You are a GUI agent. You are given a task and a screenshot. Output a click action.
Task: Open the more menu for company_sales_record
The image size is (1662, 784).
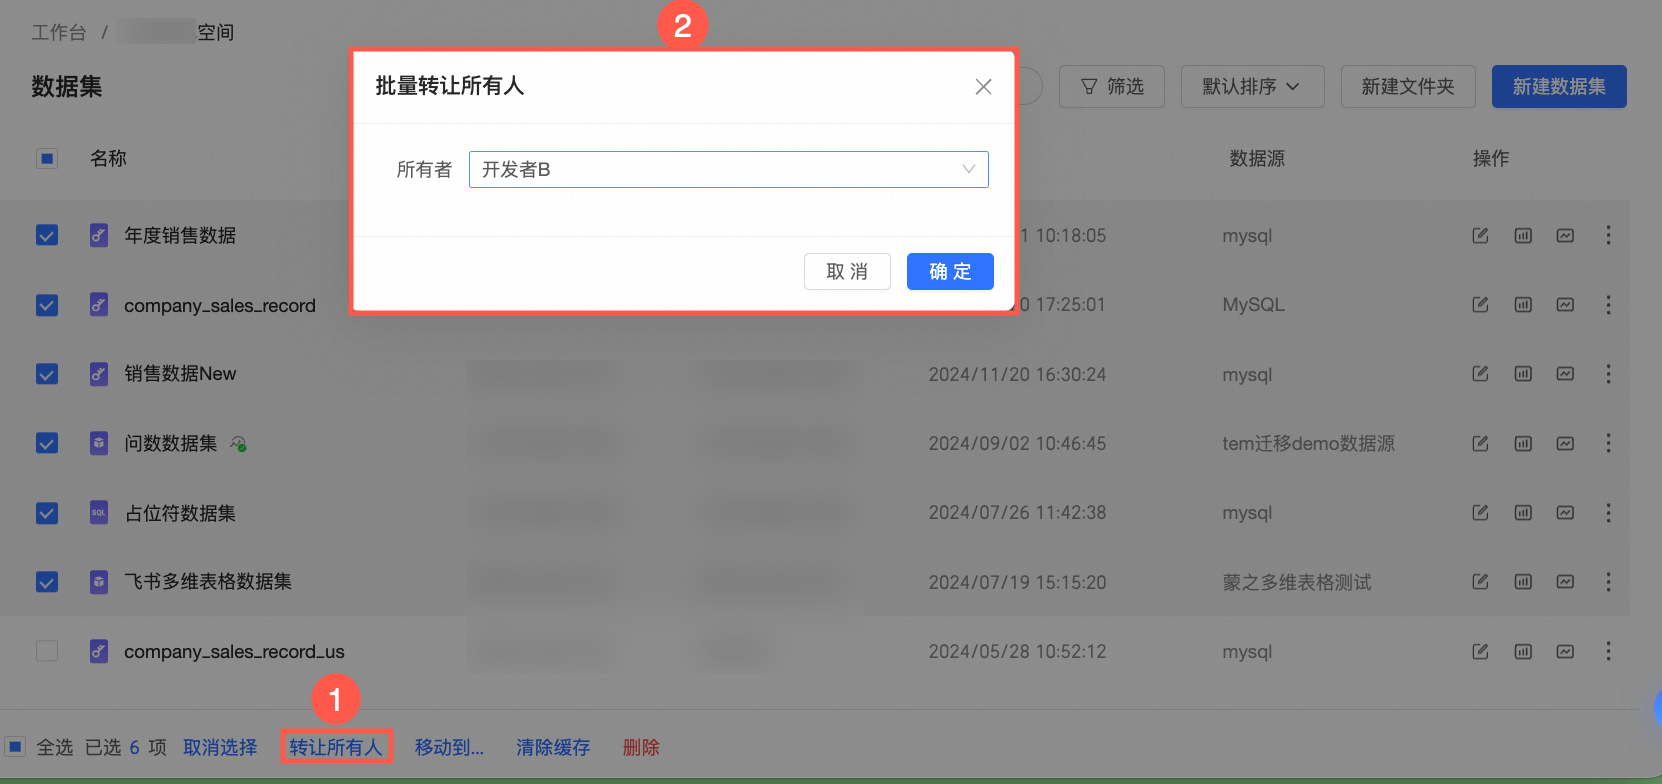1608,305
